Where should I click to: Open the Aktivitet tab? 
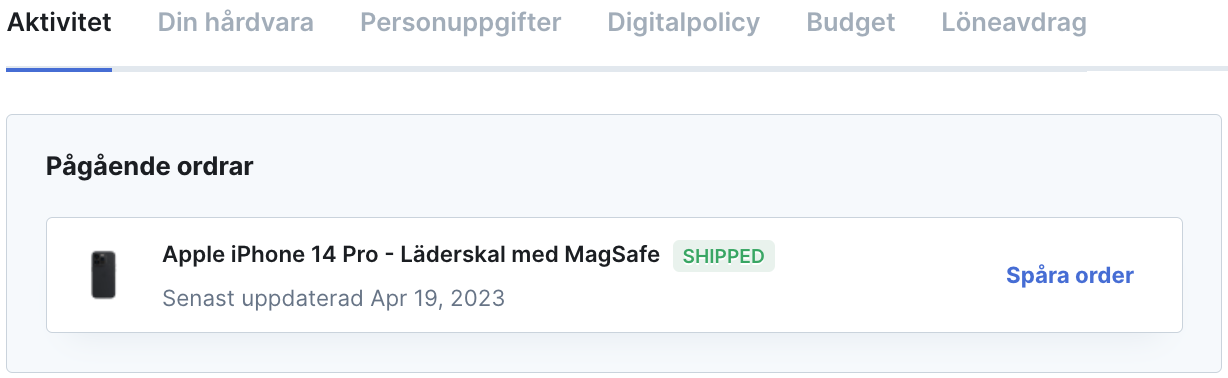(x=59, y=22)
